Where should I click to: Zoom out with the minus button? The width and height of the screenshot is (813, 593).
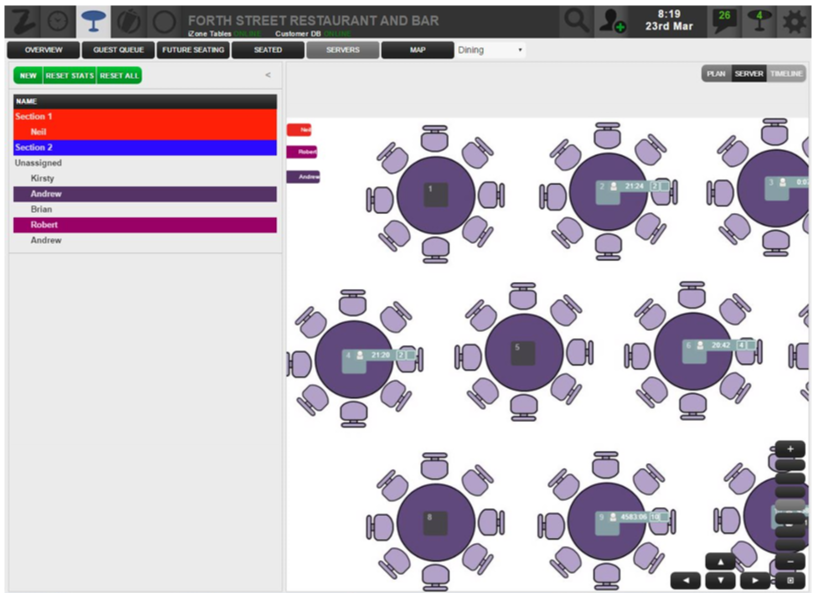[x=789, y=561]
